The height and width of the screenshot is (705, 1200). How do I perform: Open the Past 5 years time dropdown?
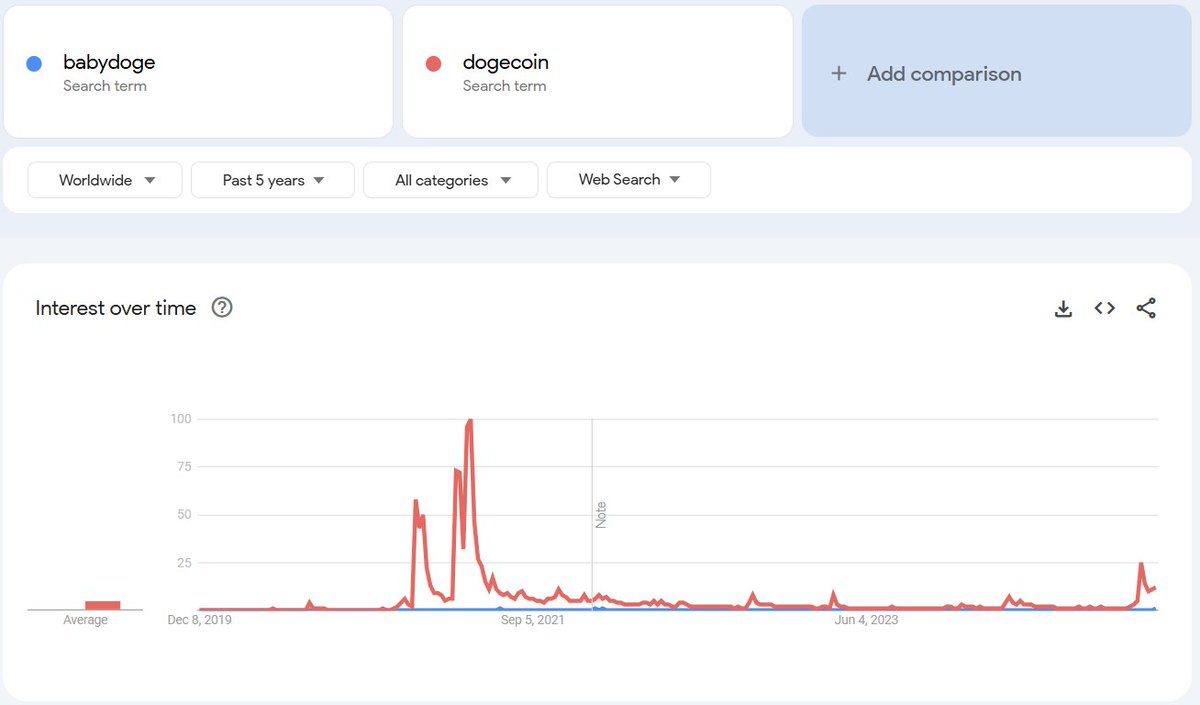(273, 180)
